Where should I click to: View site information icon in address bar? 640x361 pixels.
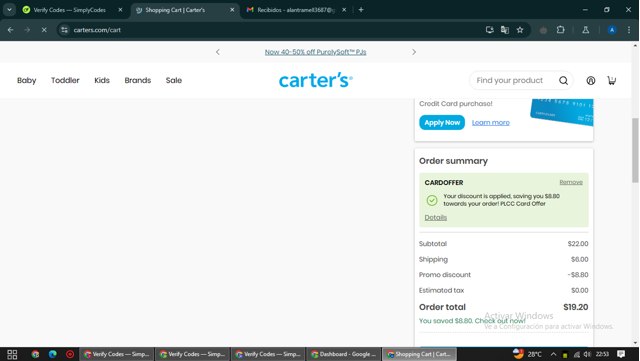(x=64, y=30)
